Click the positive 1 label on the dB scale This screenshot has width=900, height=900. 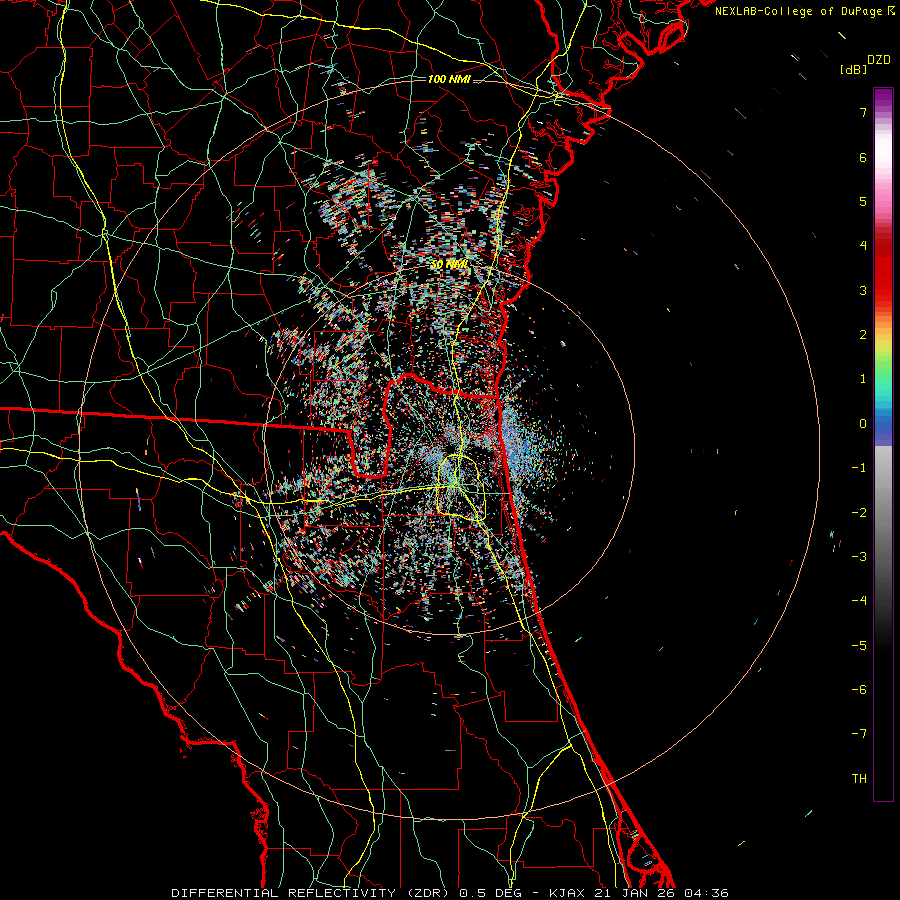863,379
